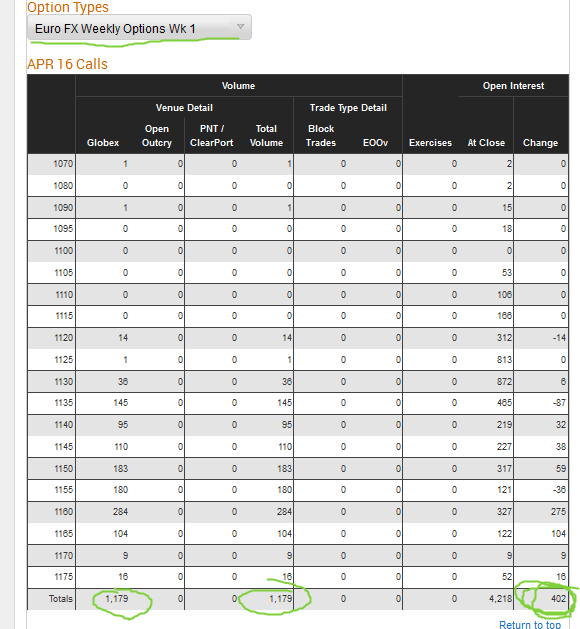Click the Totals row label
This screenshot has height=629, width=580.
click(61, 599)
